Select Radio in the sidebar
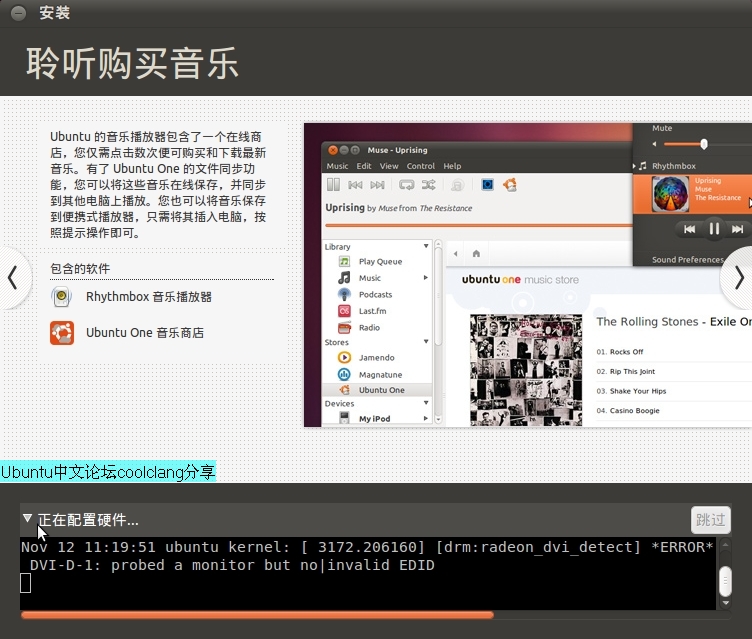The image size is (752, 639). 369,328
